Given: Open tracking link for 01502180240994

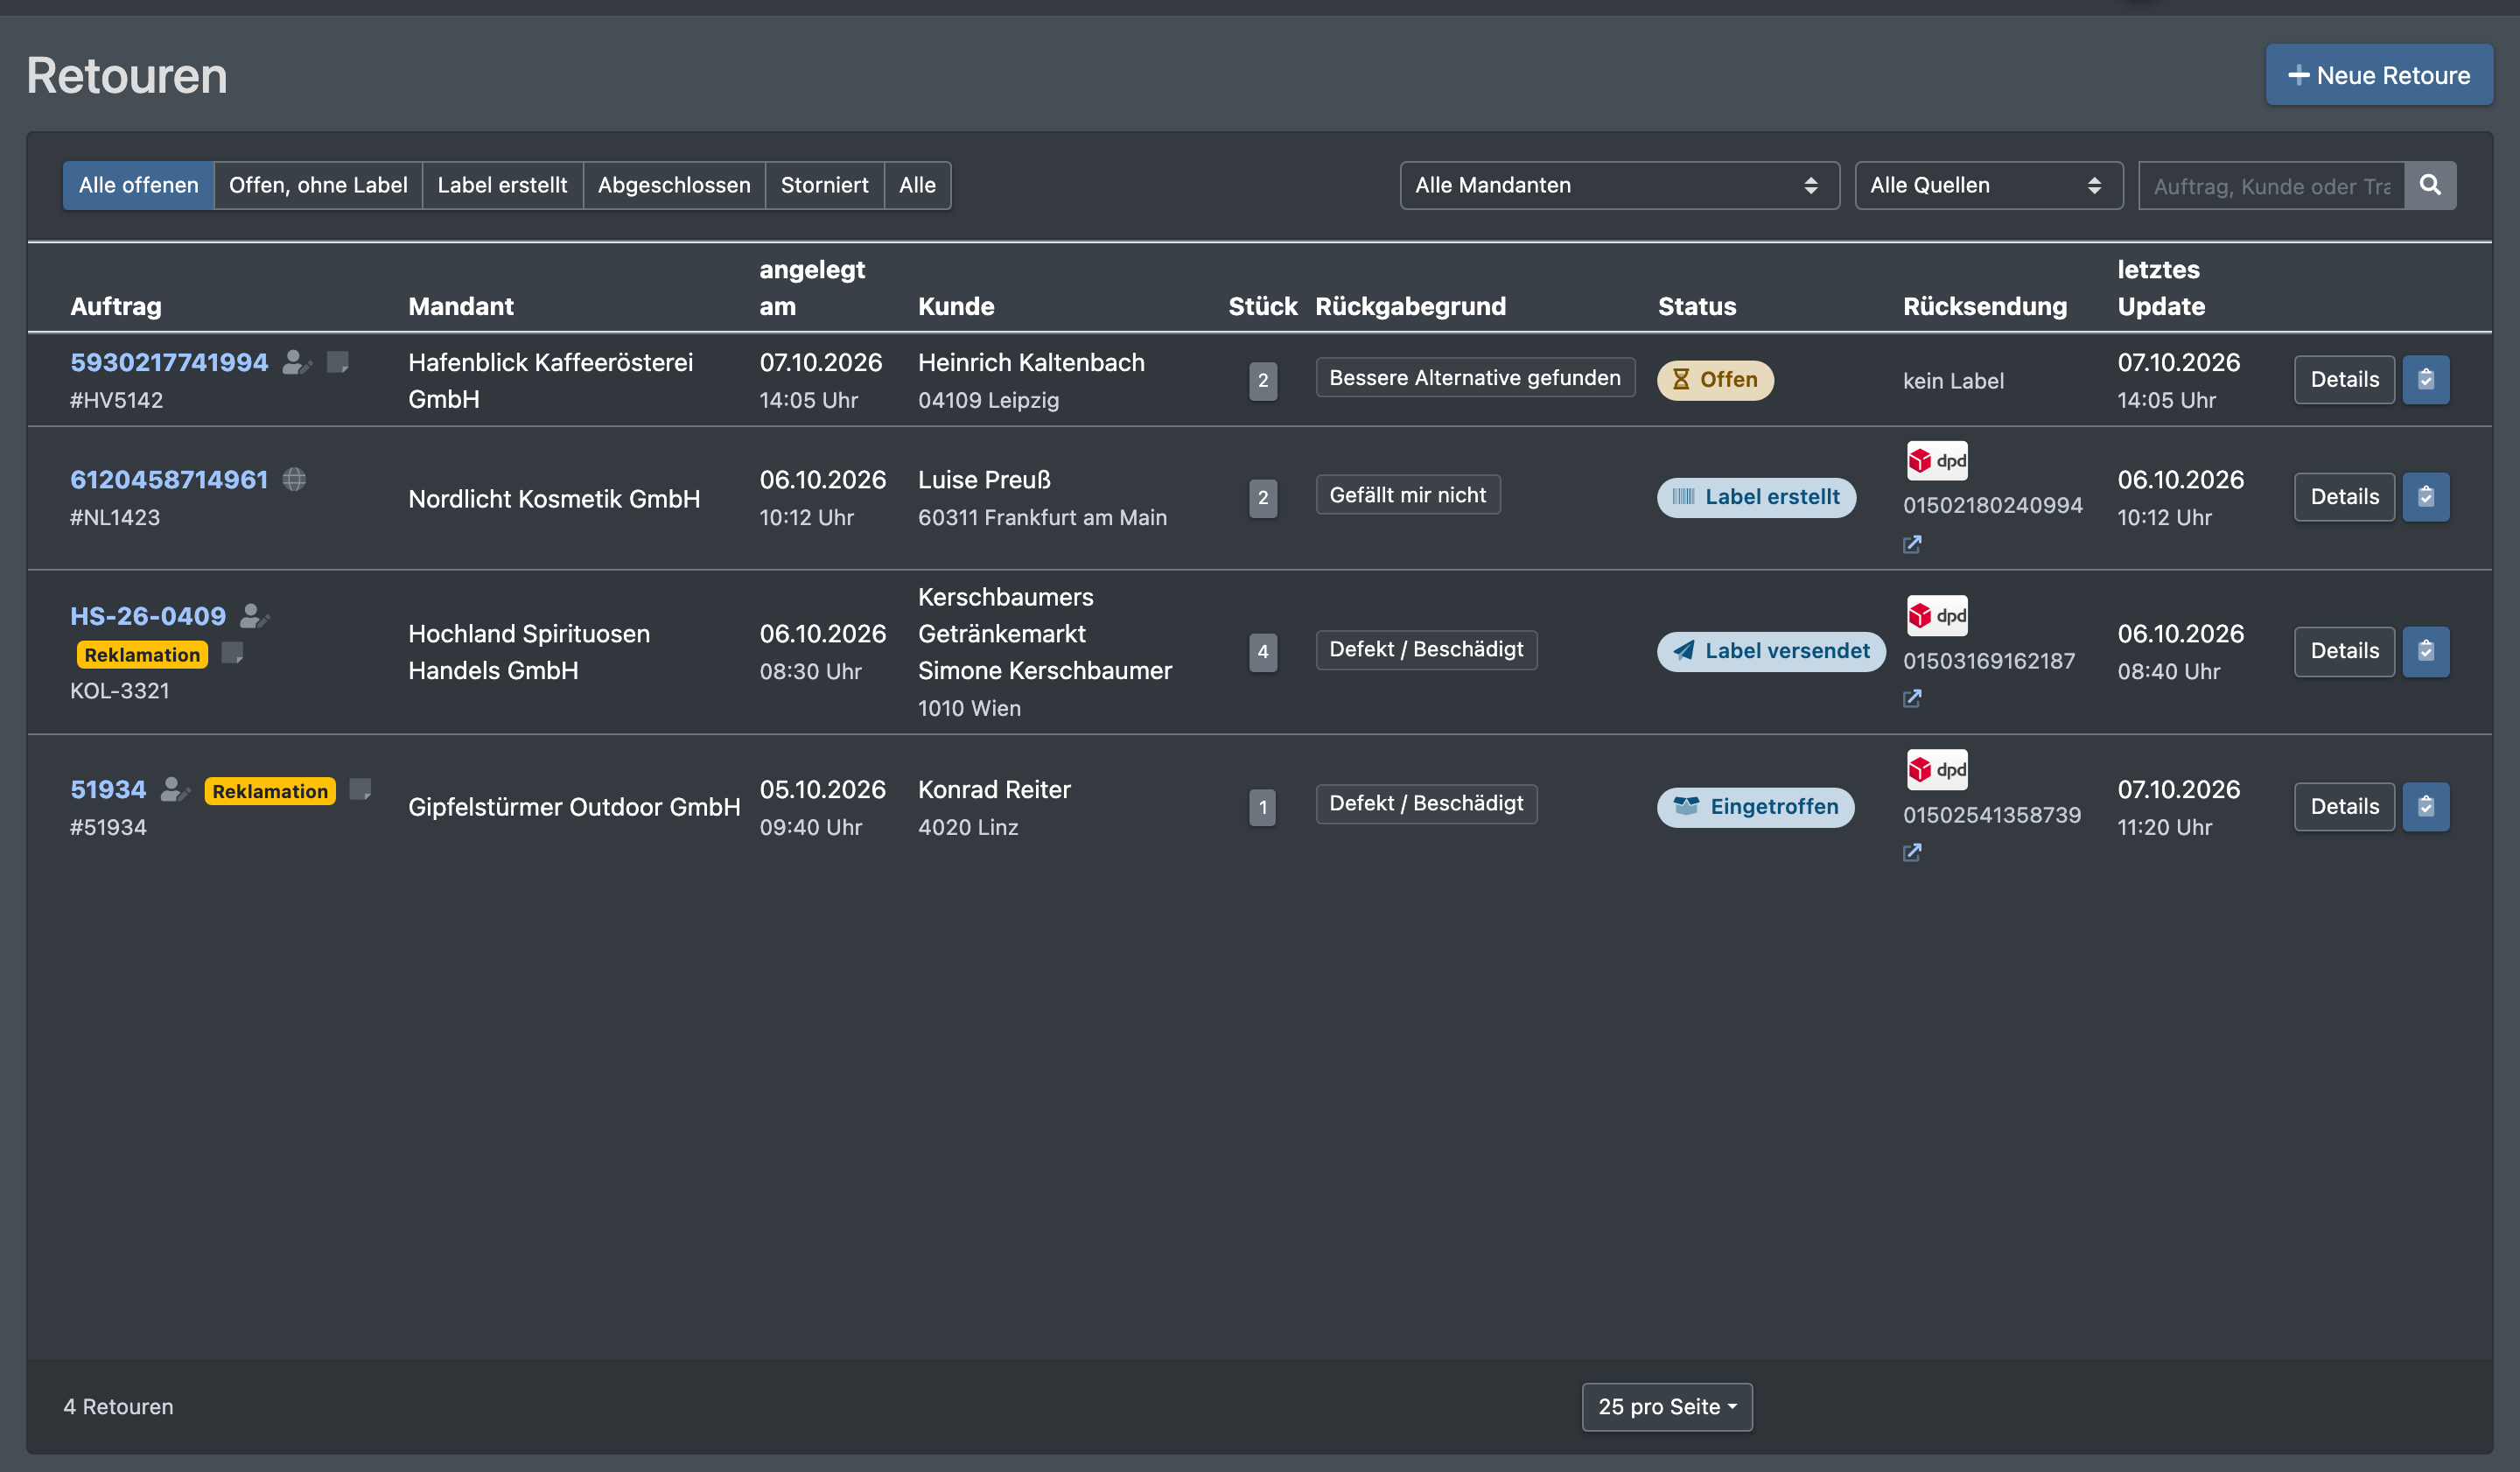Looking at the screenshot, I should [1912, 544].
